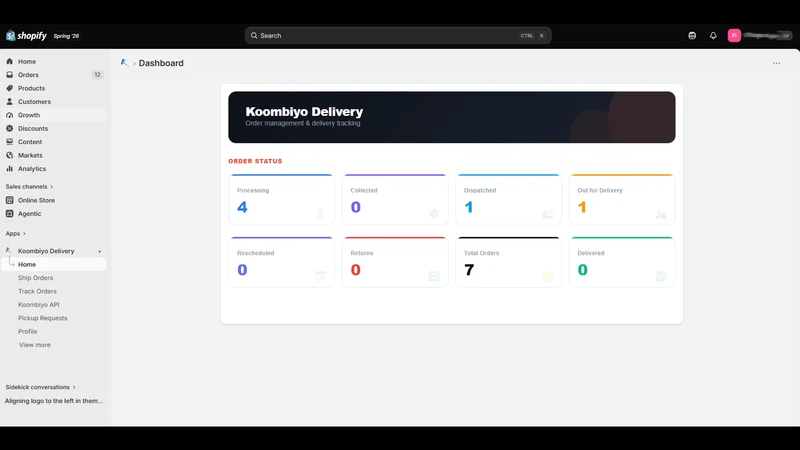Click the Orders count badge 12
The image size is (800, 450).
[x=97, y=74]
